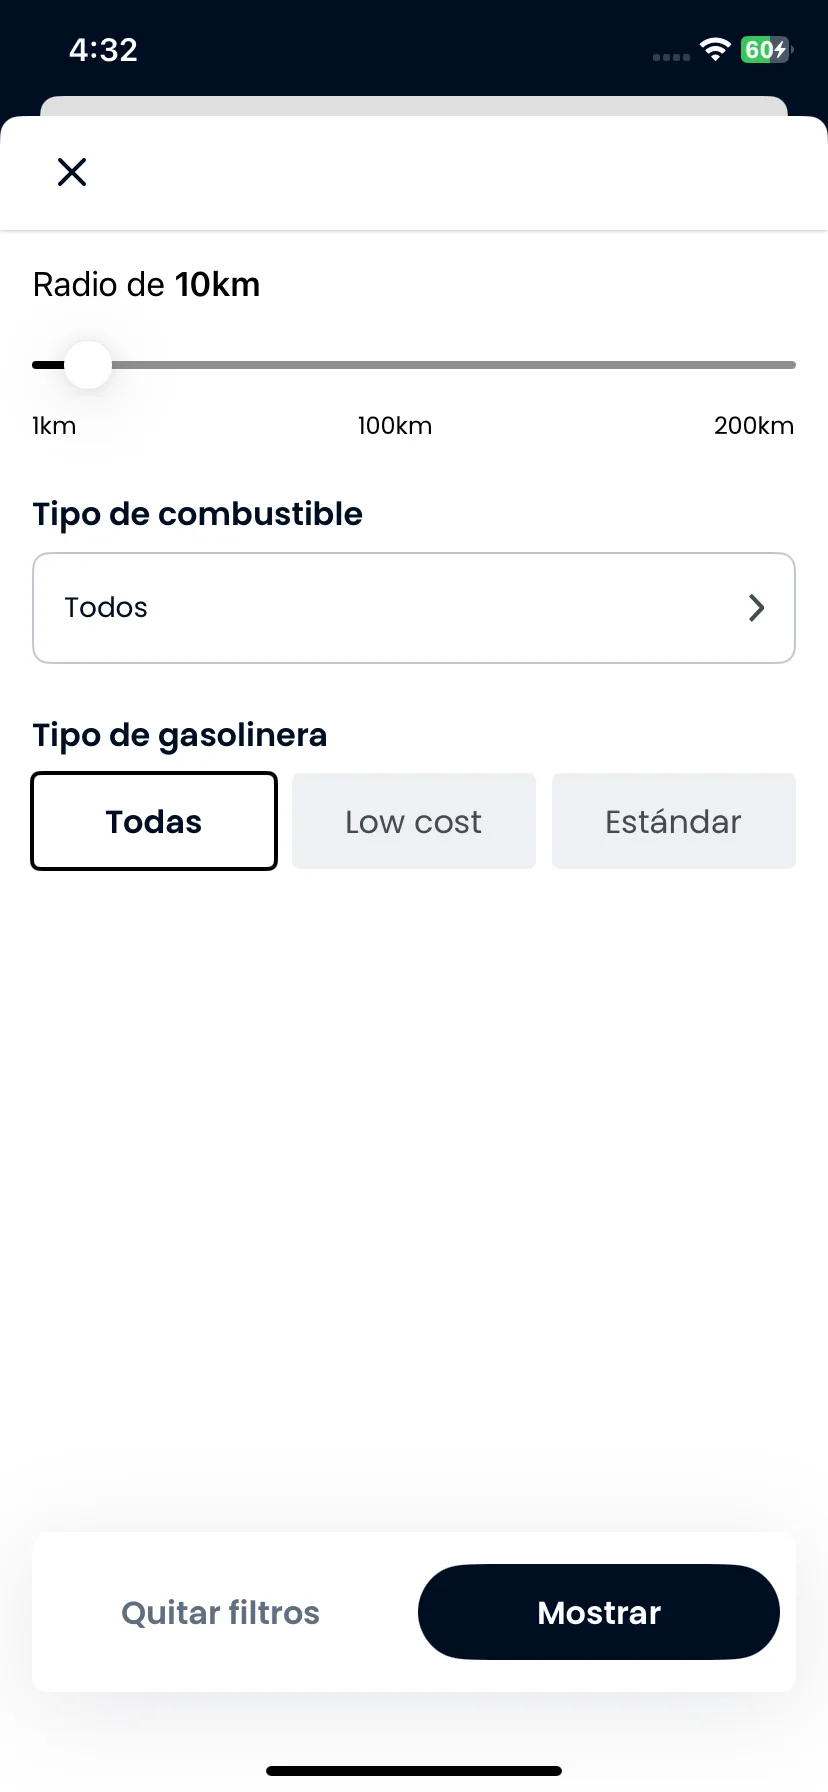The height and width of the screenshot is (1792, 828).
Task: Tap the 200km label under slider
Action: (754, 426)
